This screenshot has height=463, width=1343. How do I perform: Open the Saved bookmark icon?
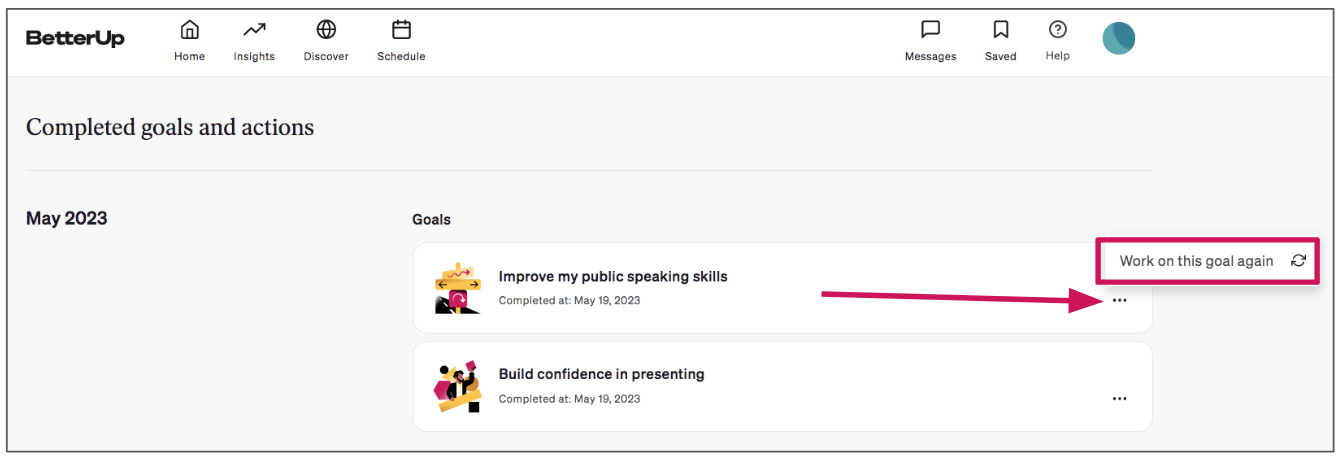pyautogui.click(x=1000, y=29)
